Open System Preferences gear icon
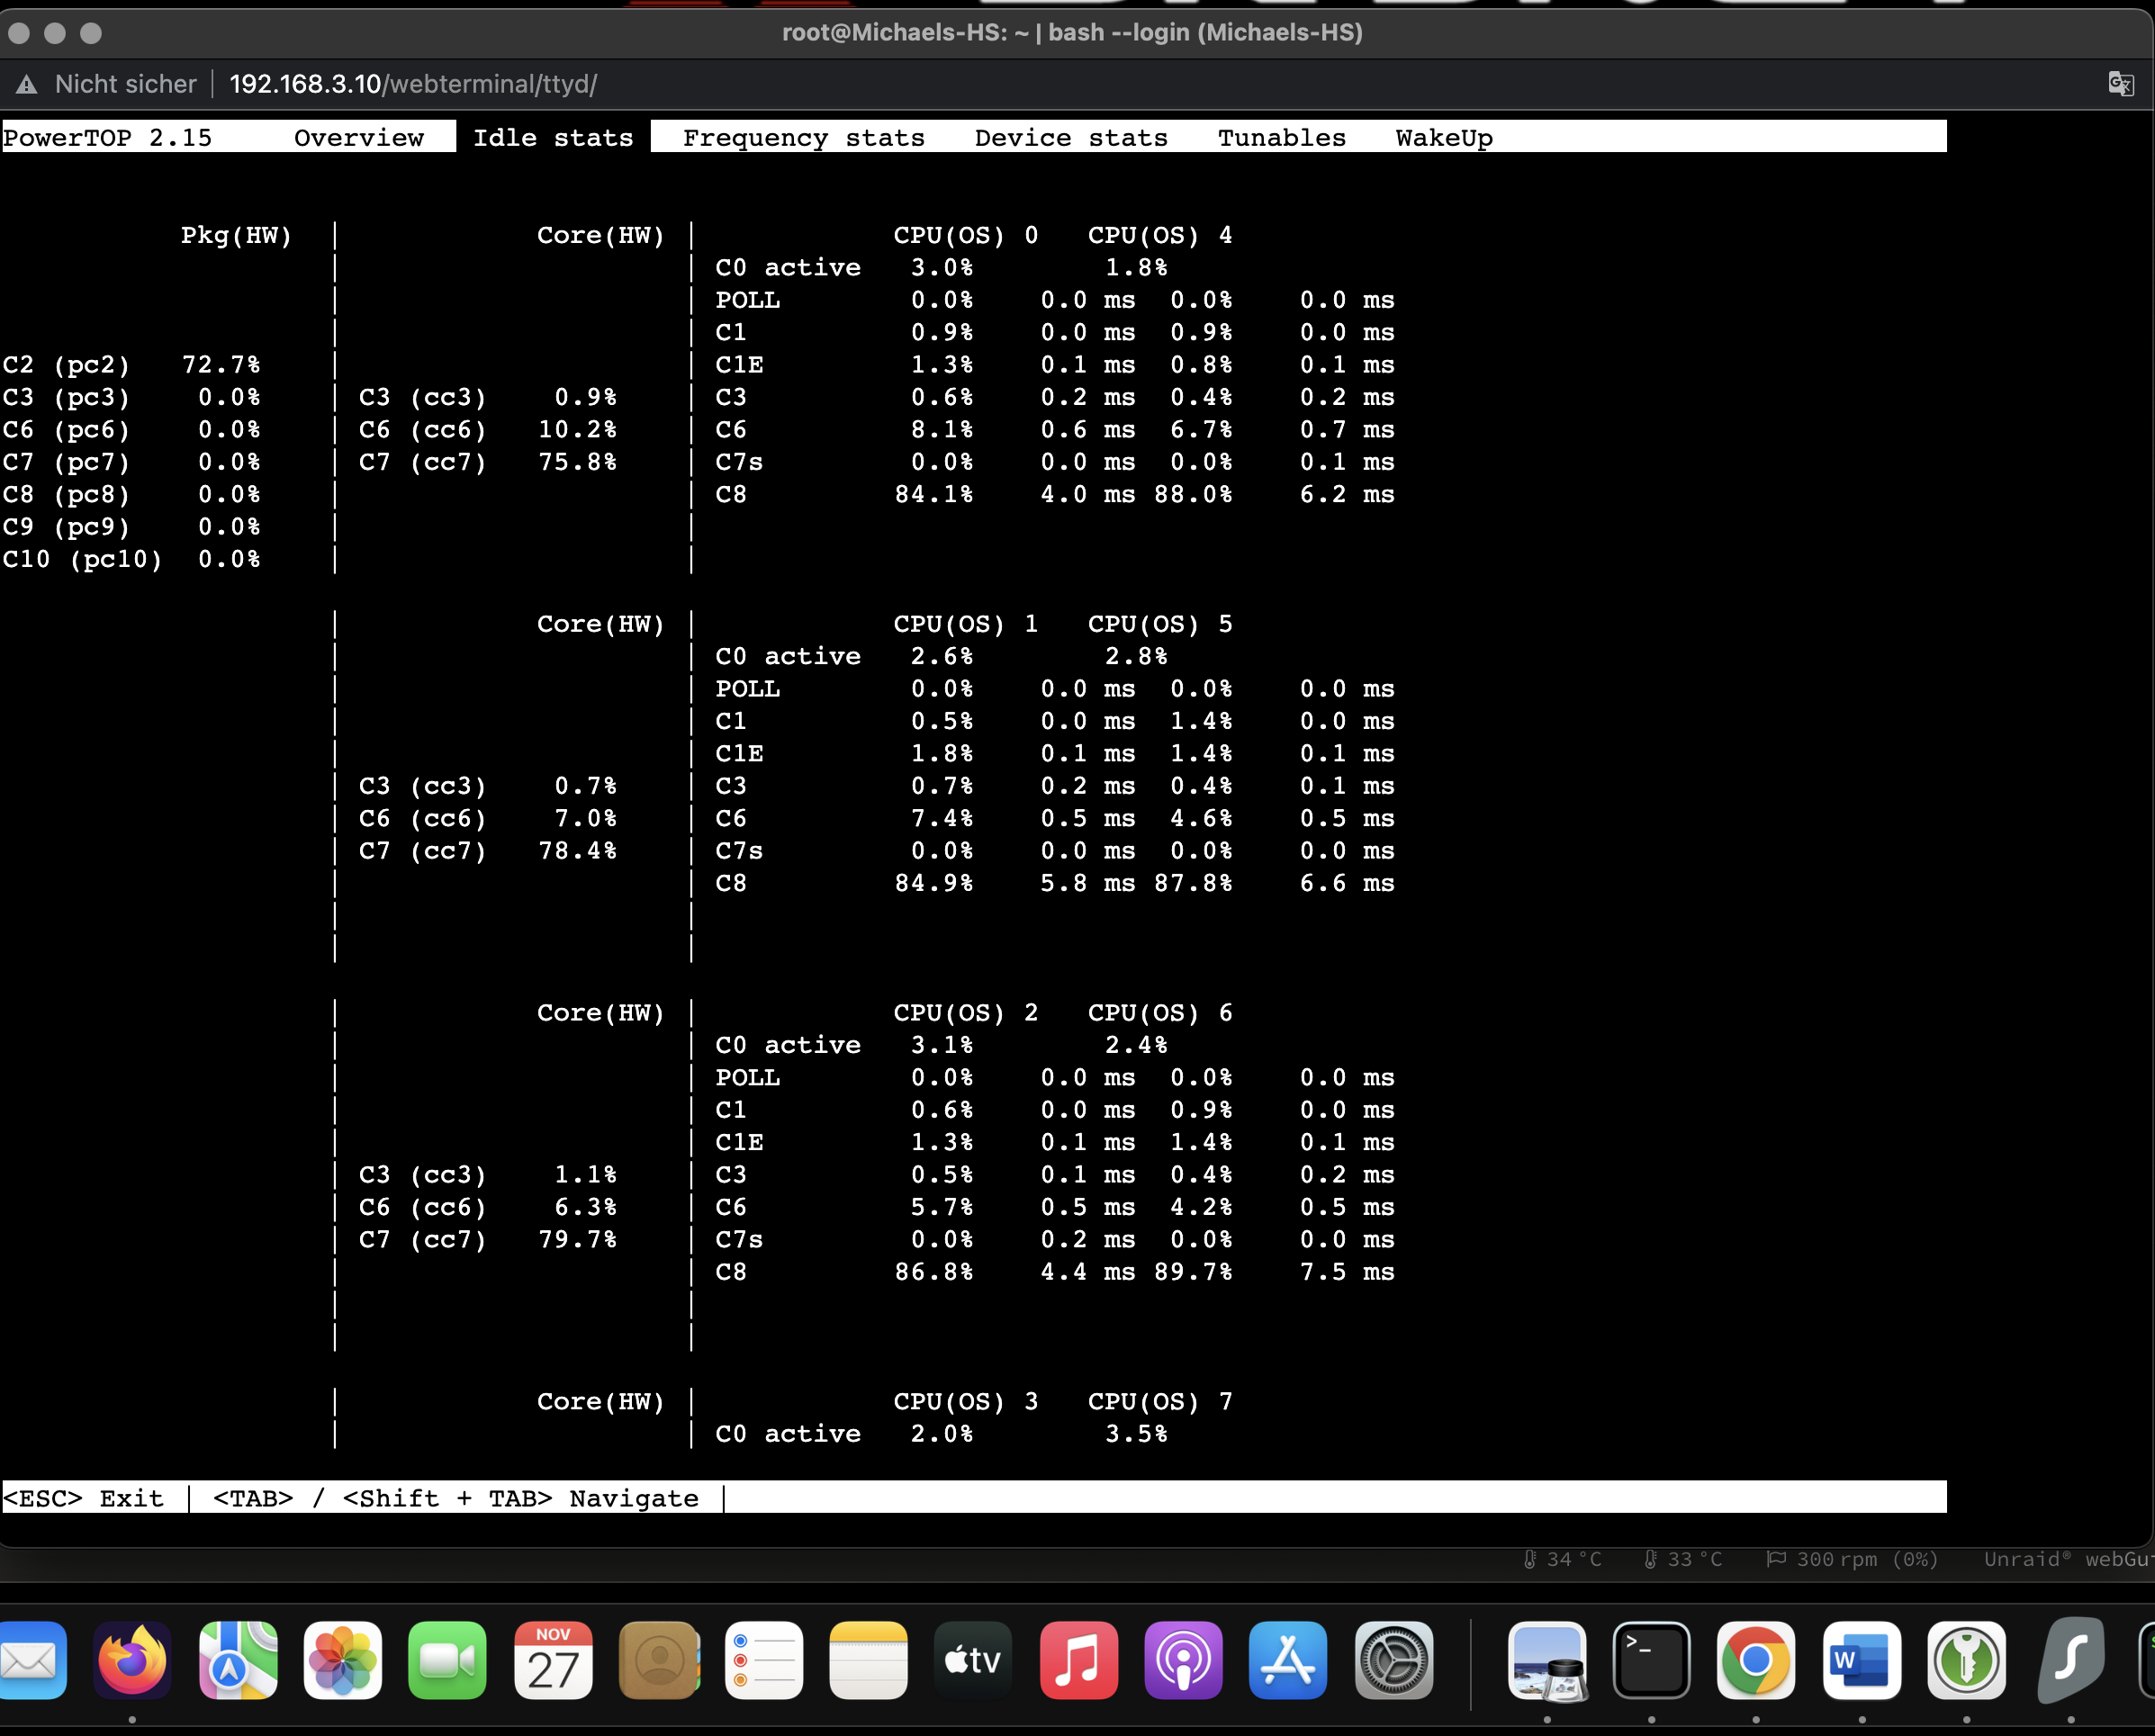 (1393, 1660)
